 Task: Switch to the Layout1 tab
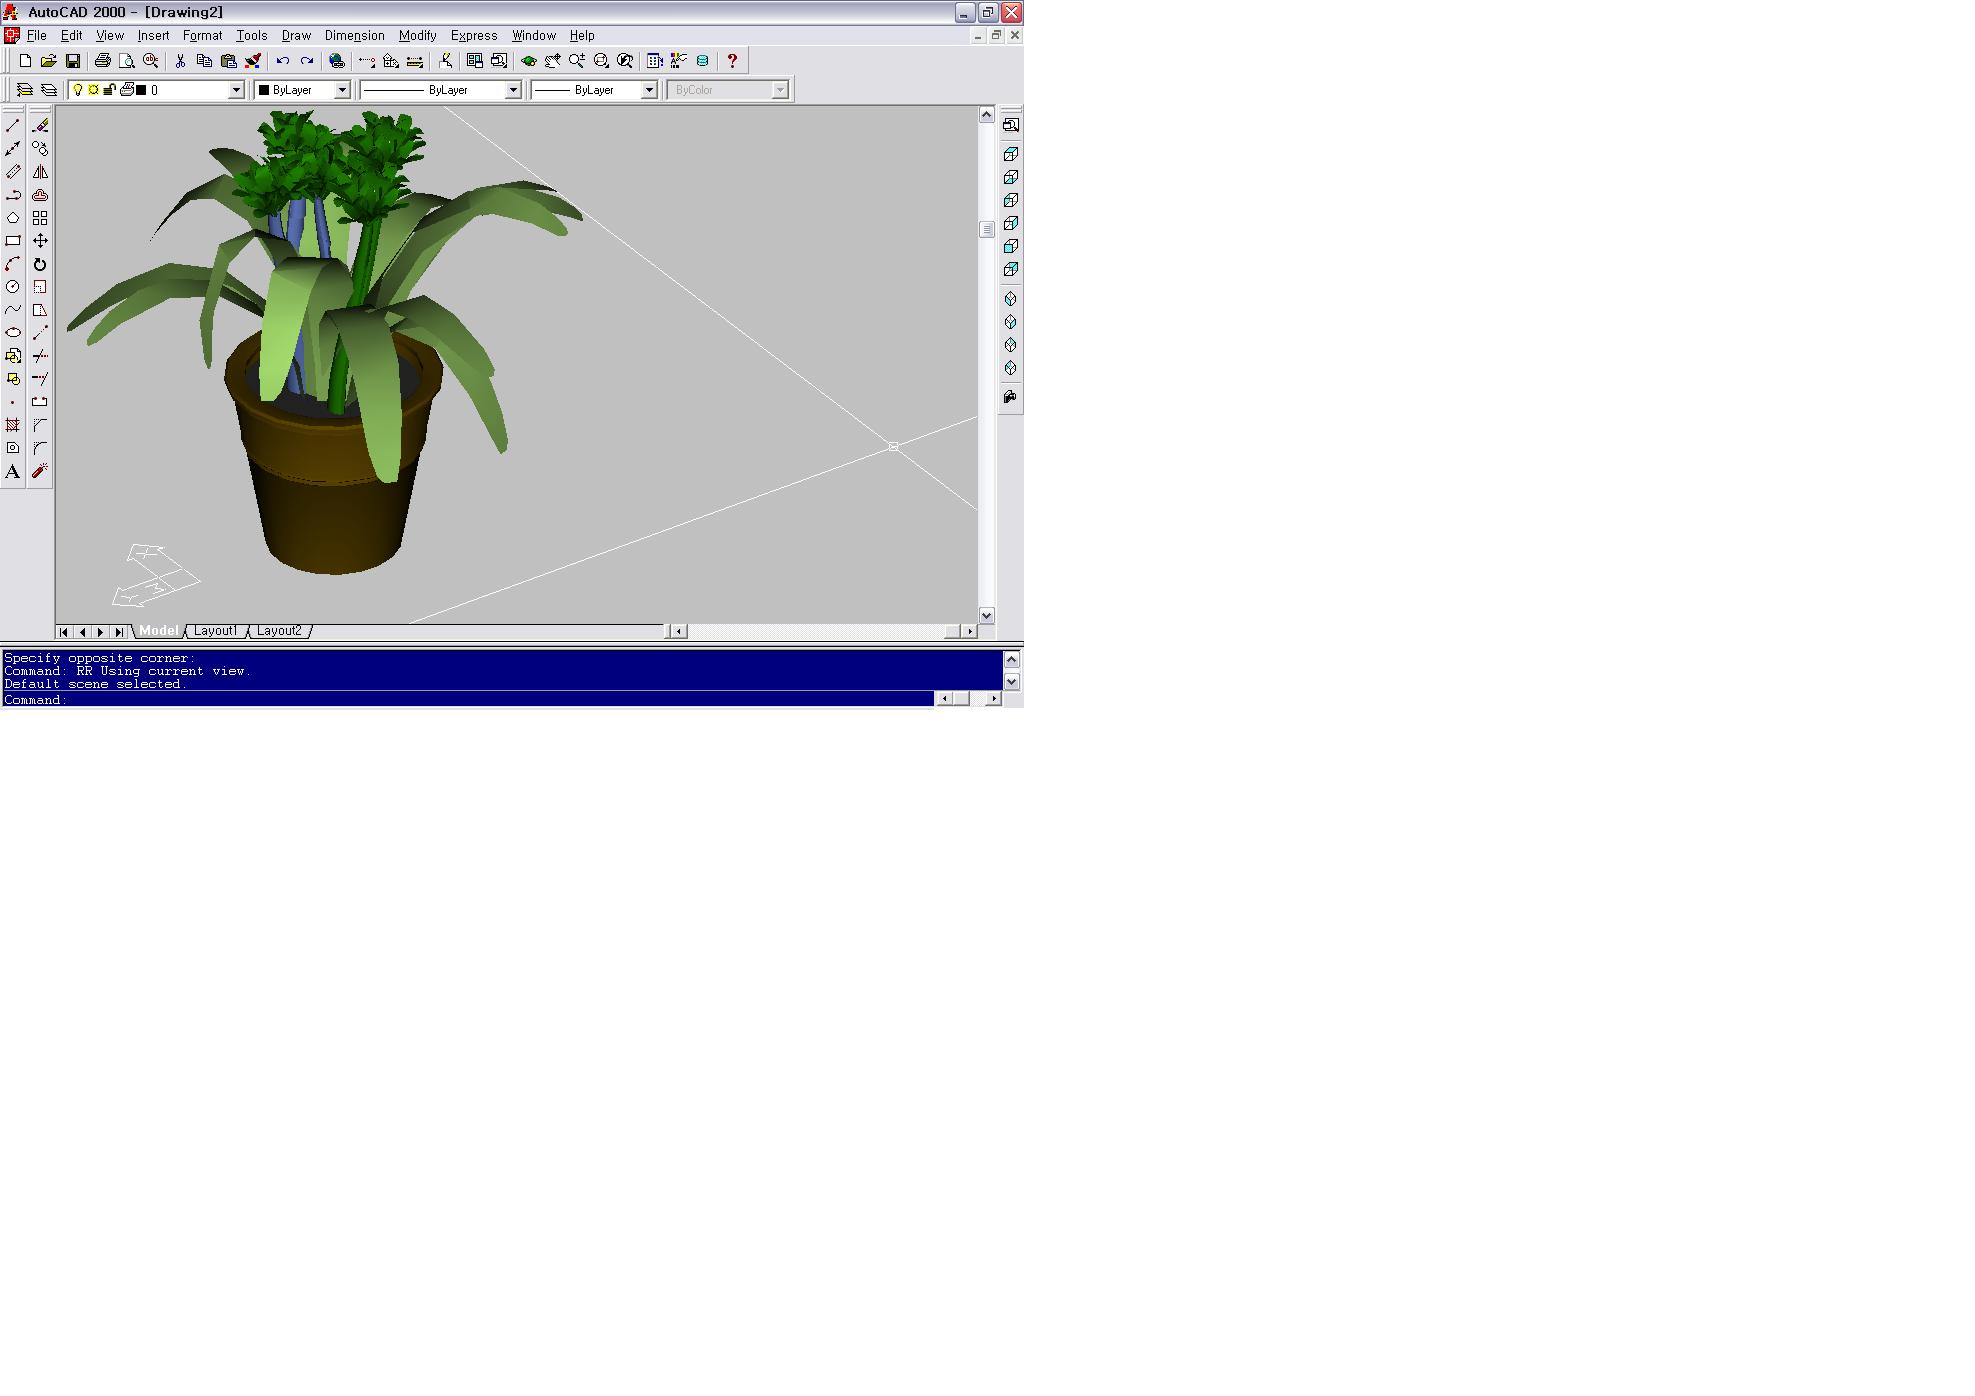(215, 631)
